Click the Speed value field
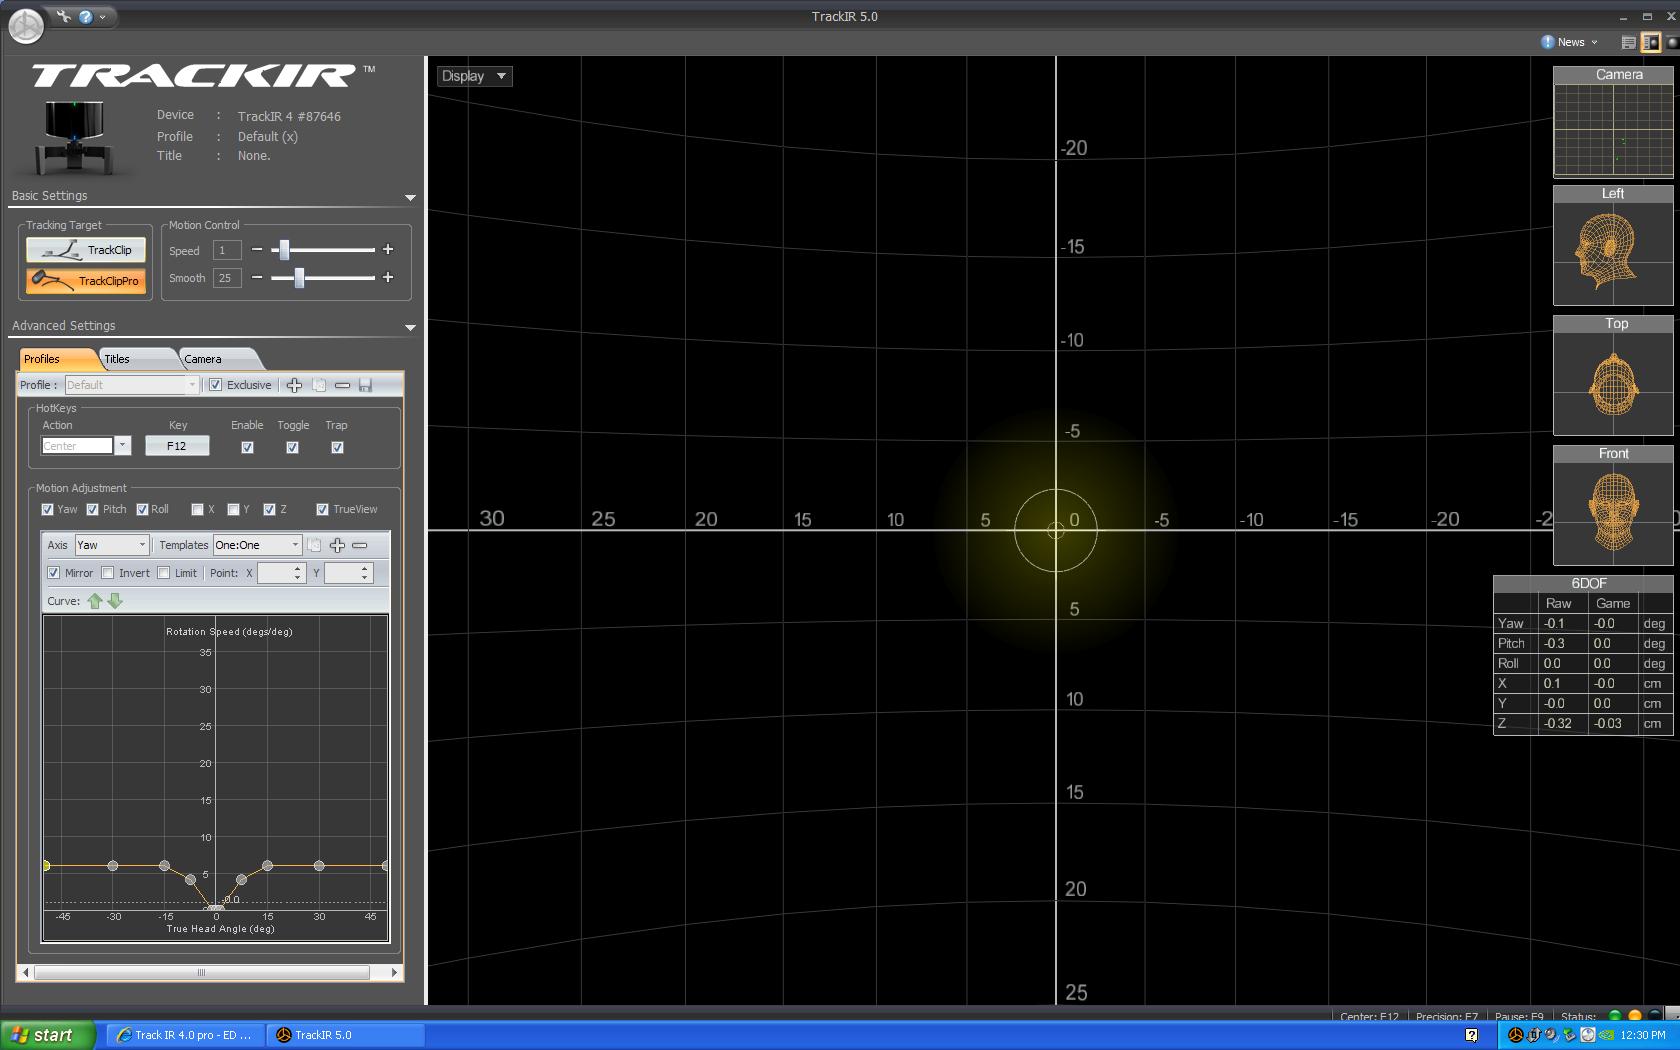 pyautogui.click(x=227, y=250)
